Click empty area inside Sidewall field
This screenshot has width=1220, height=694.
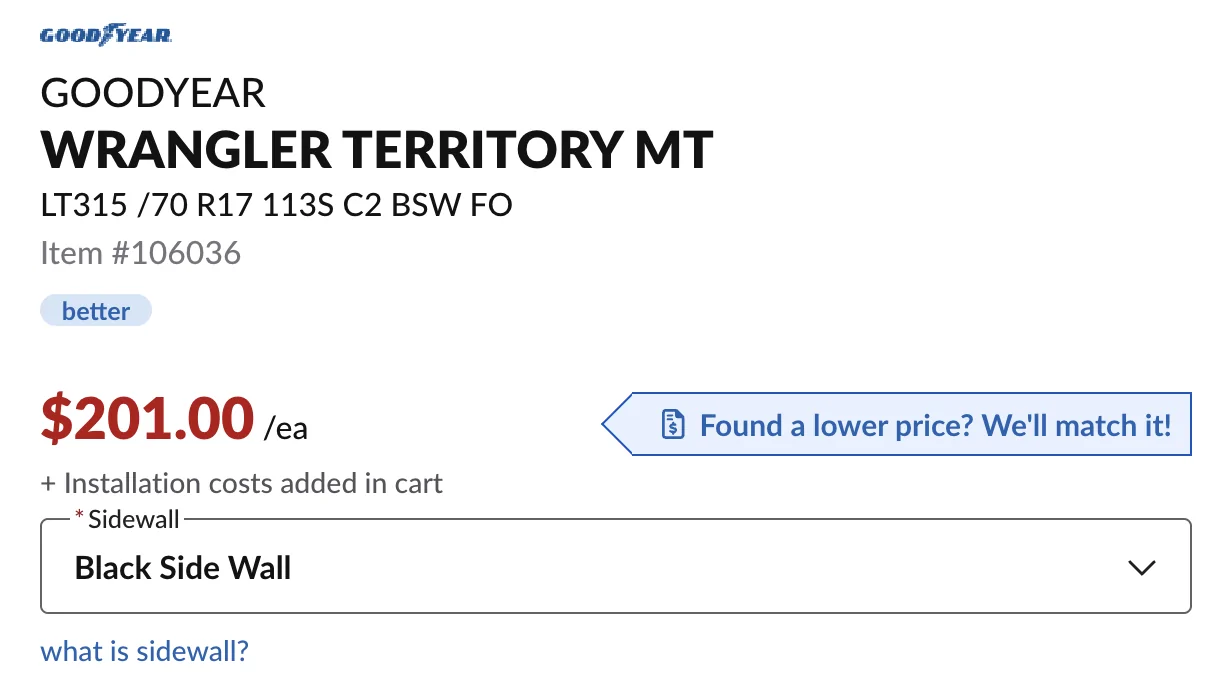[700, 568]
